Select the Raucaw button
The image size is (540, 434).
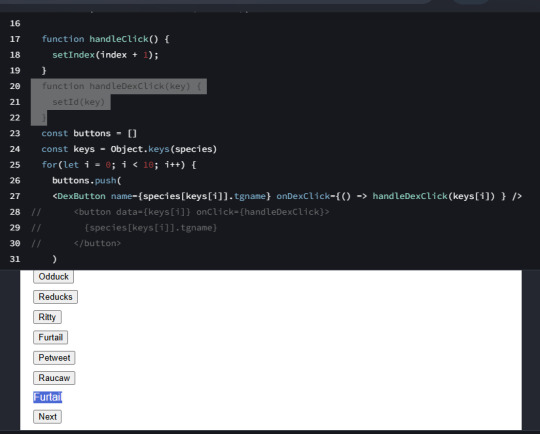pos(54,378)
